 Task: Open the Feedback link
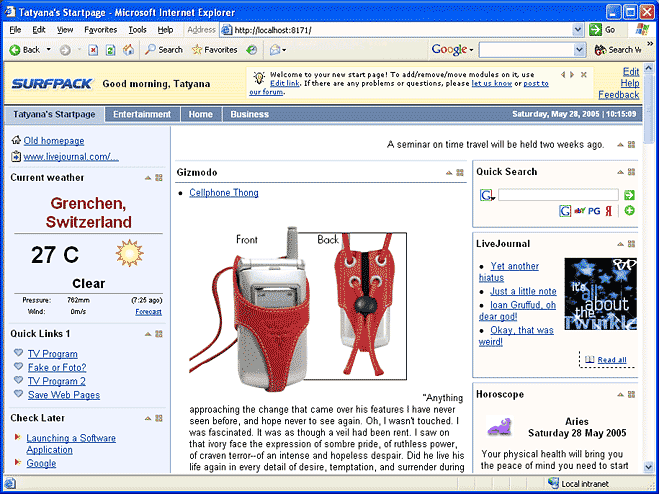point(619,95)
